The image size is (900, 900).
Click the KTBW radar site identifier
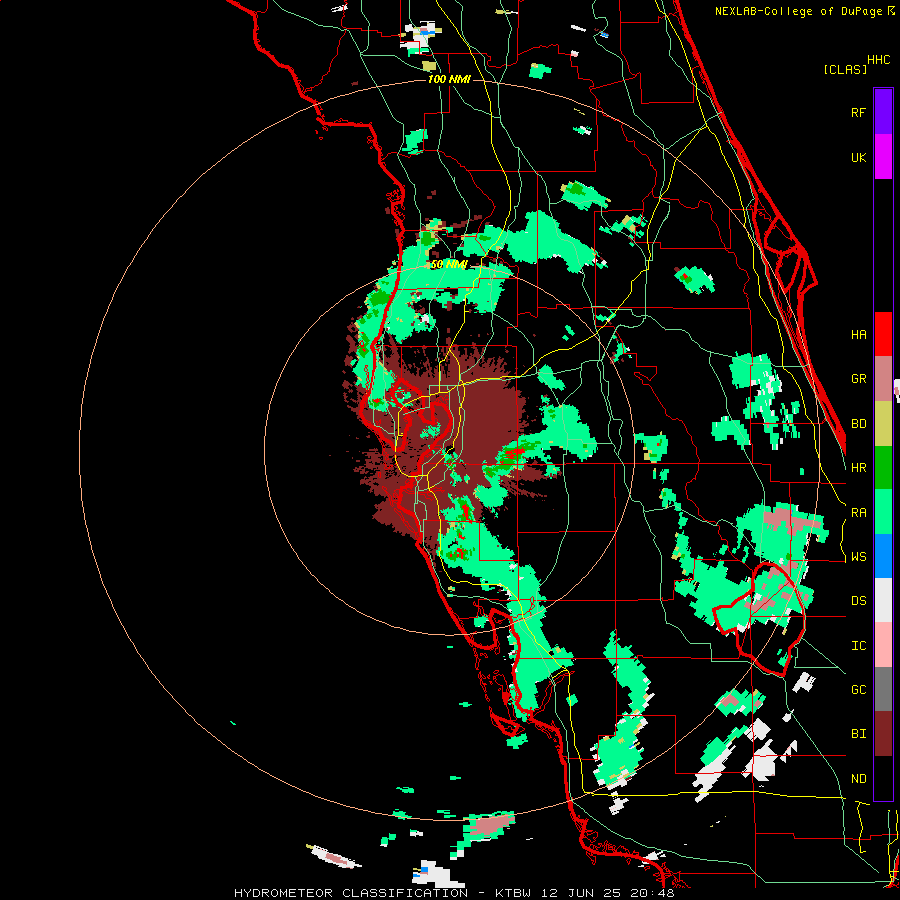point(513,893)
